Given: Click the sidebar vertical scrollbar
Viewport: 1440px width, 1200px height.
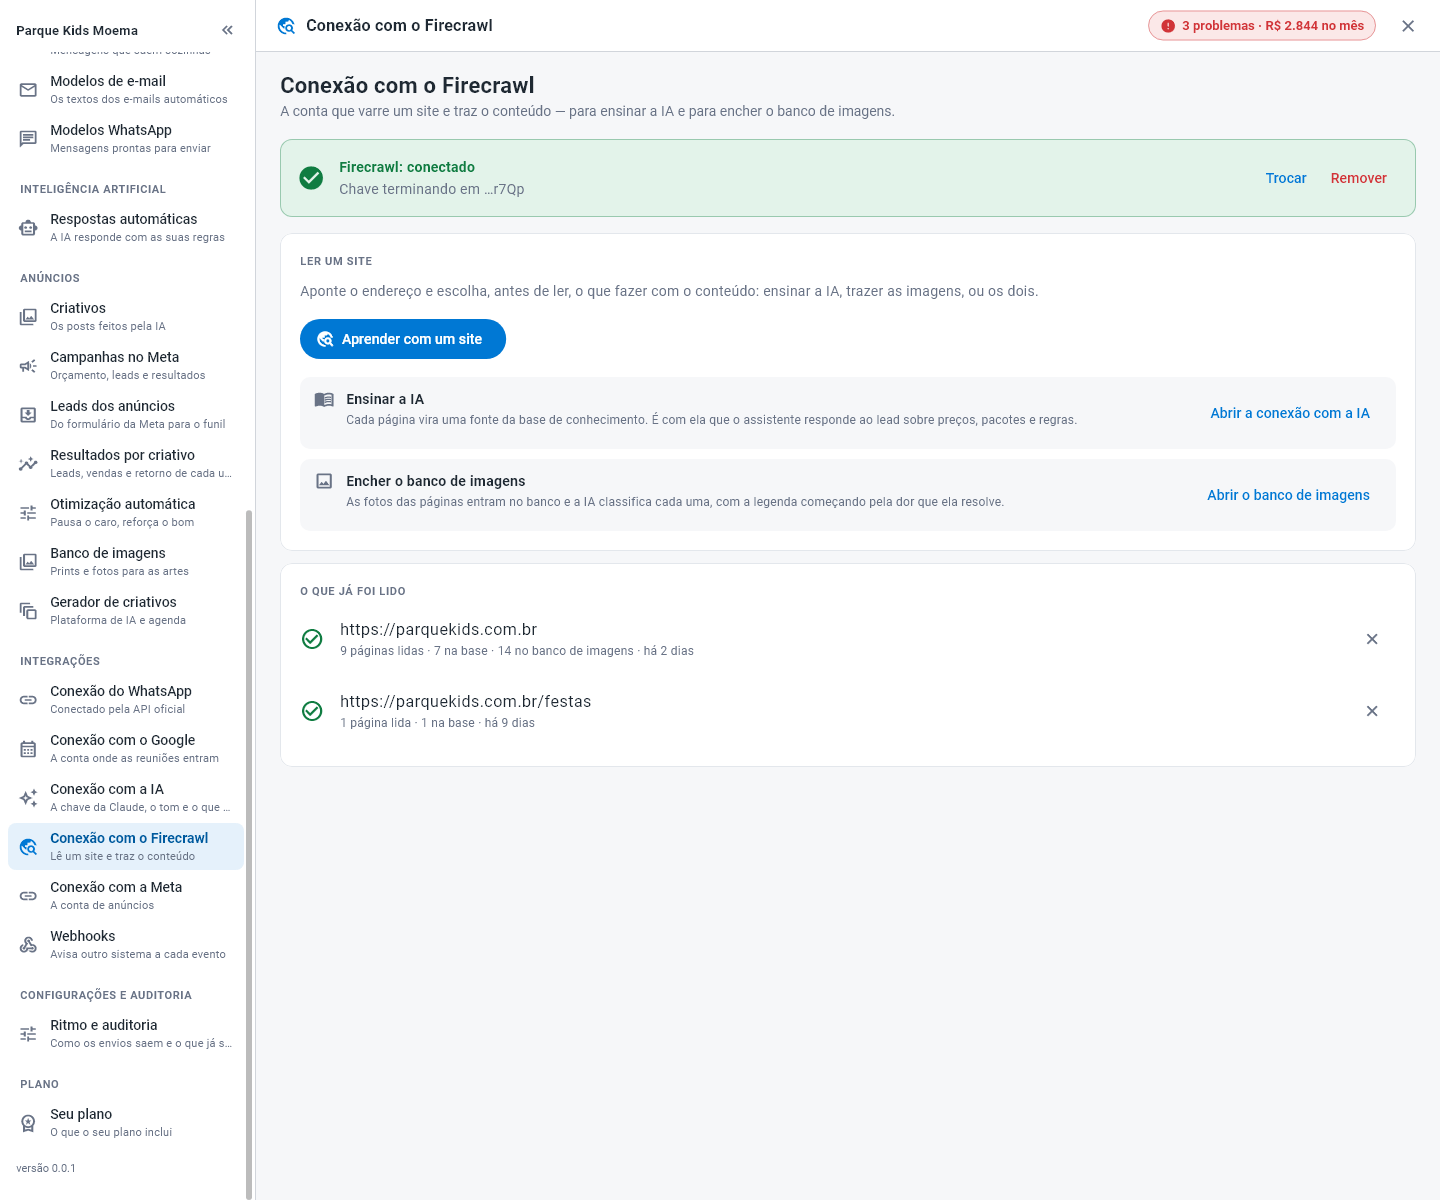Looking at the screenshot, I should (x=249, y=855).
